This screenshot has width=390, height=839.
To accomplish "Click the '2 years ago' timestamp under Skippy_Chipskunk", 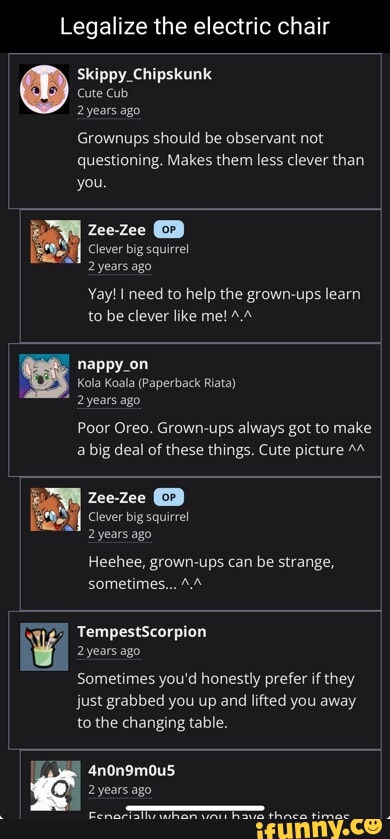I will point(109,111).
